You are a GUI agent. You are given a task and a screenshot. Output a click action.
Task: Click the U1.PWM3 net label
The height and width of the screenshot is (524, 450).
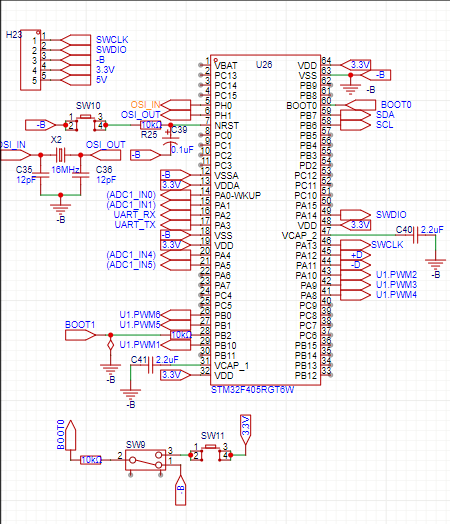pos(397,285)
